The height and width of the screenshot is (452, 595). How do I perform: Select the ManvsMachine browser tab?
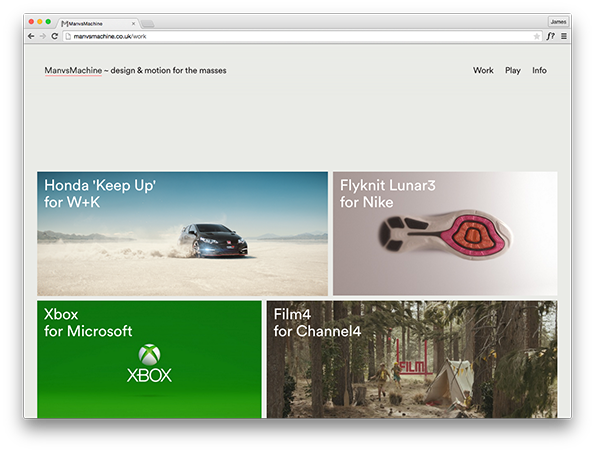pos(97,23)
